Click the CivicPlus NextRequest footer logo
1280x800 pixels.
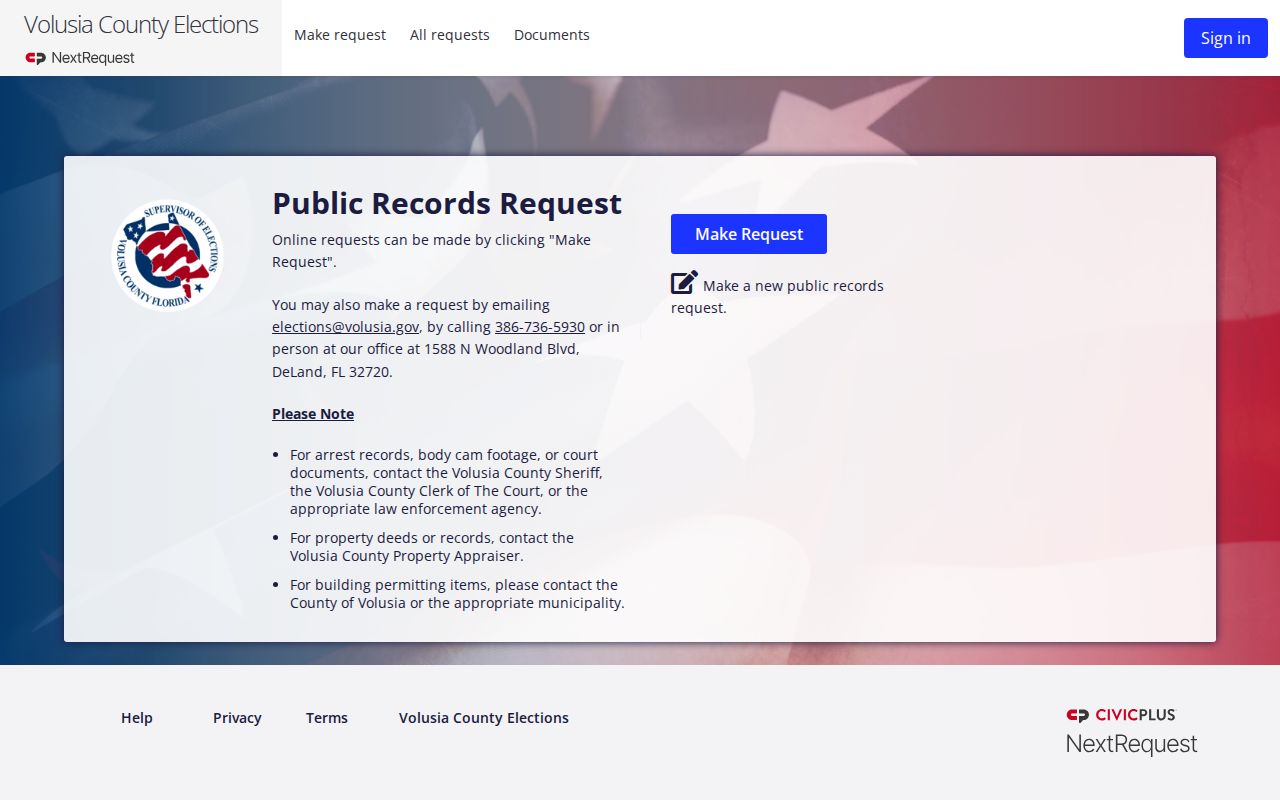click(x=1131, y=731)
